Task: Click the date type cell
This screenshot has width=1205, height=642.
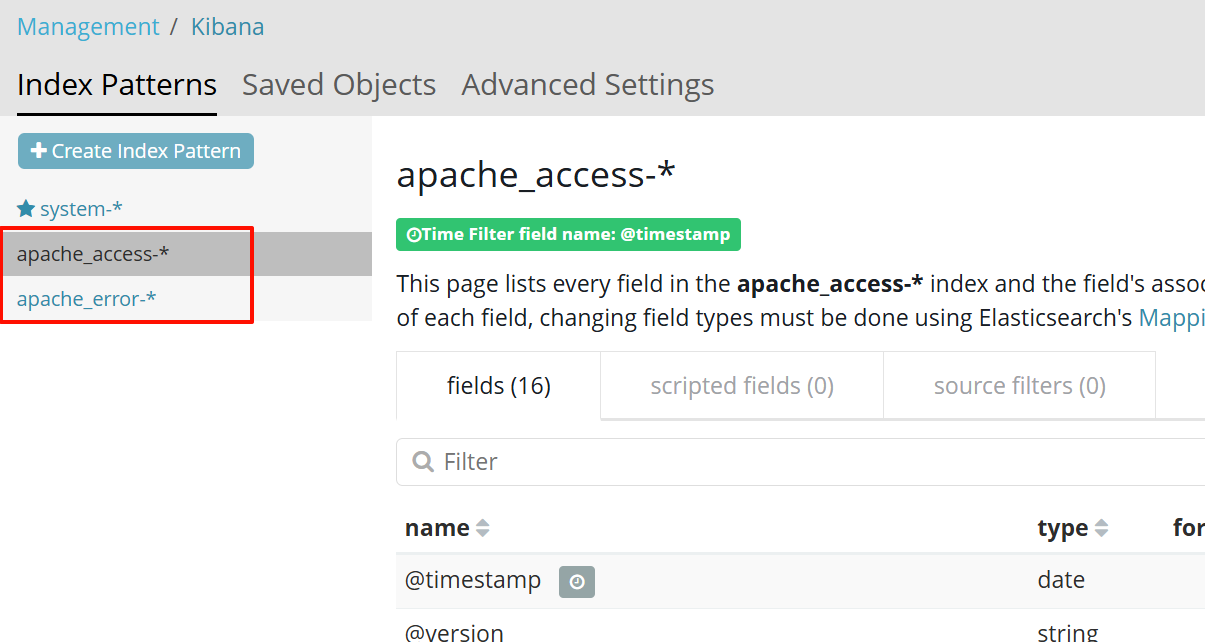Action: pyautogui.click(x=1061, y=580)
